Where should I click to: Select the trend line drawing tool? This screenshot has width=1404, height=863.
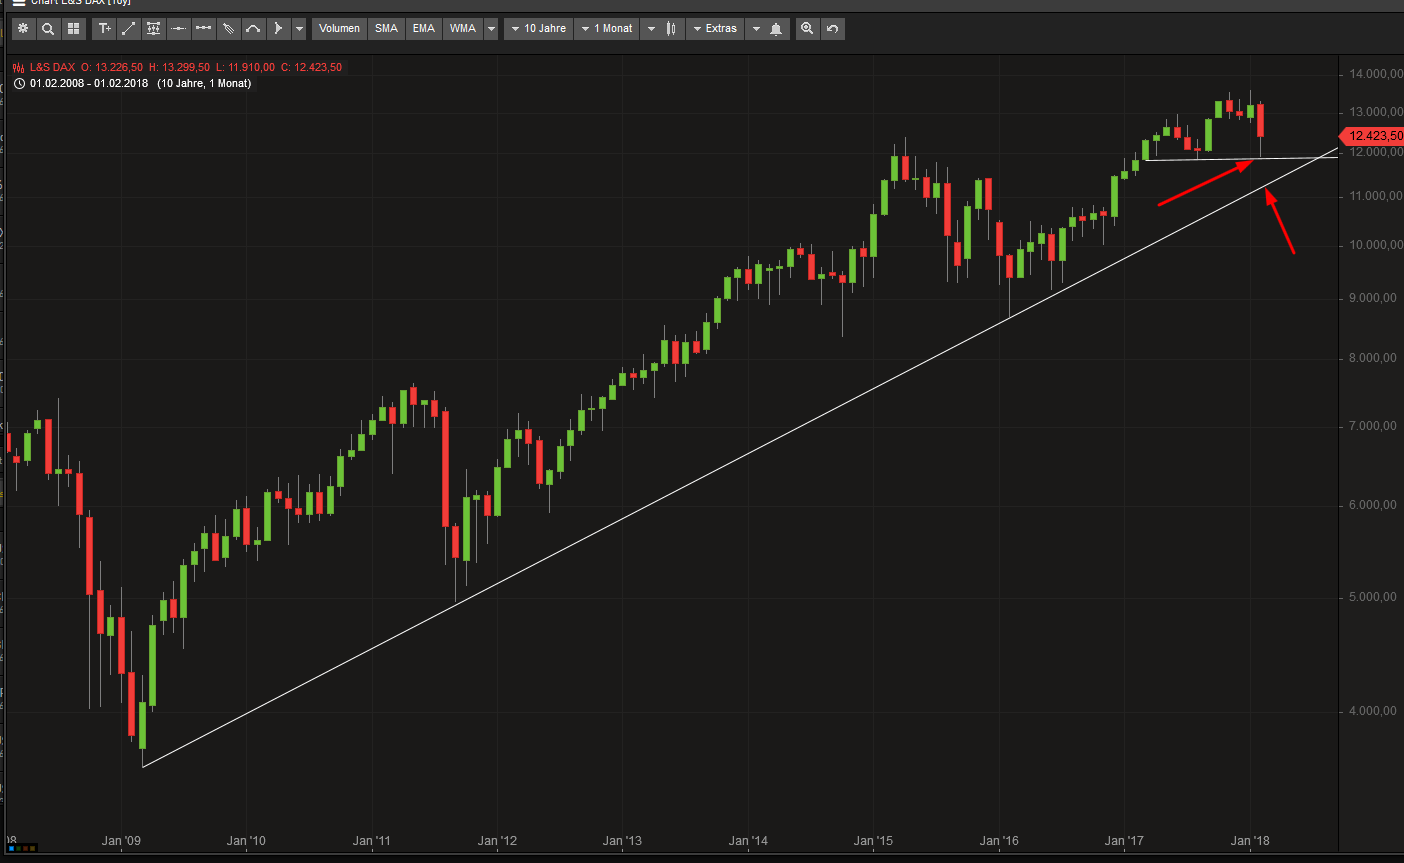click(x=129, y=29)
